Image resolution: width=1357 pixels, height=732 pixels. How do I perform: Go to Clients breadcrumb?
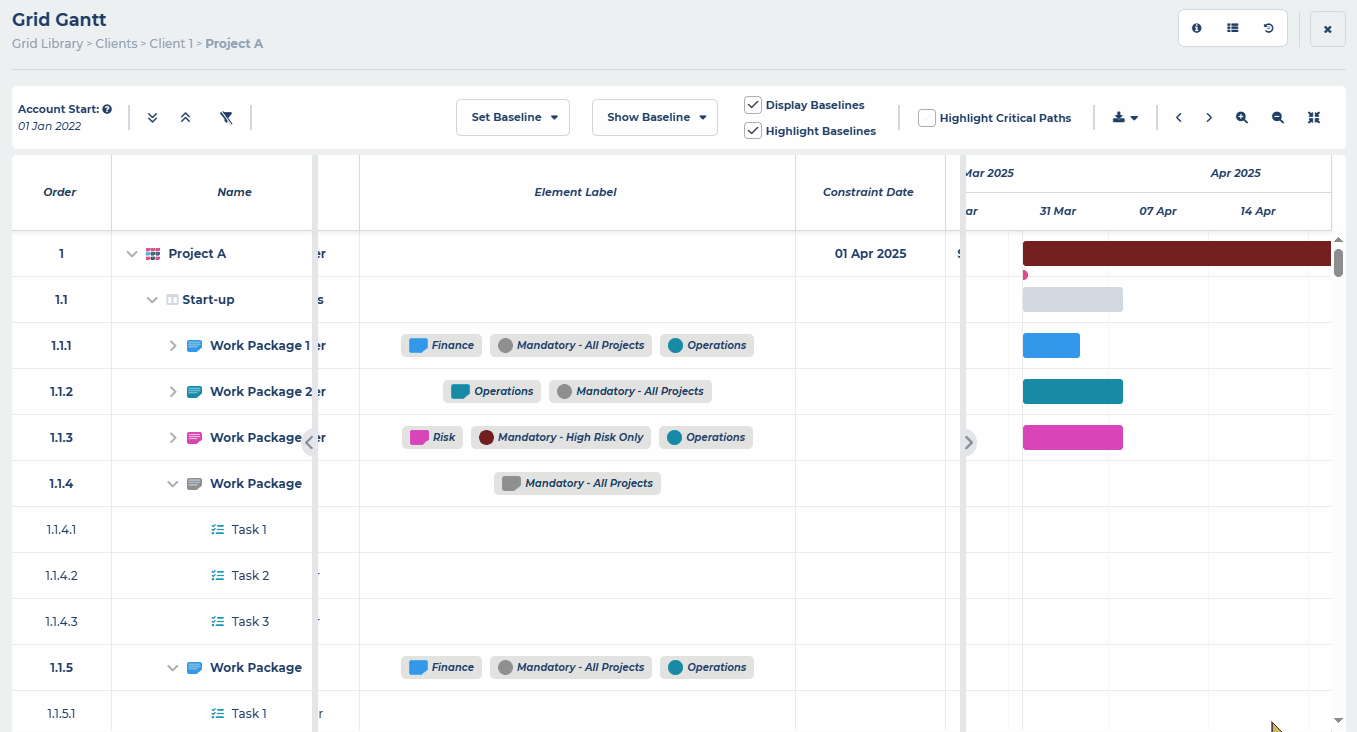point(116,44)
